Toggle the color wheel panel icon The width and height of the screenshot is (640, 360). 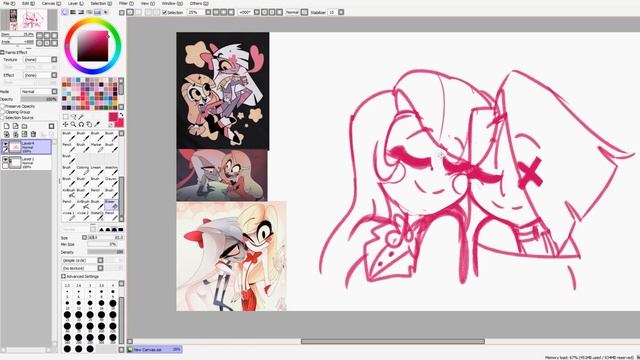65,12
